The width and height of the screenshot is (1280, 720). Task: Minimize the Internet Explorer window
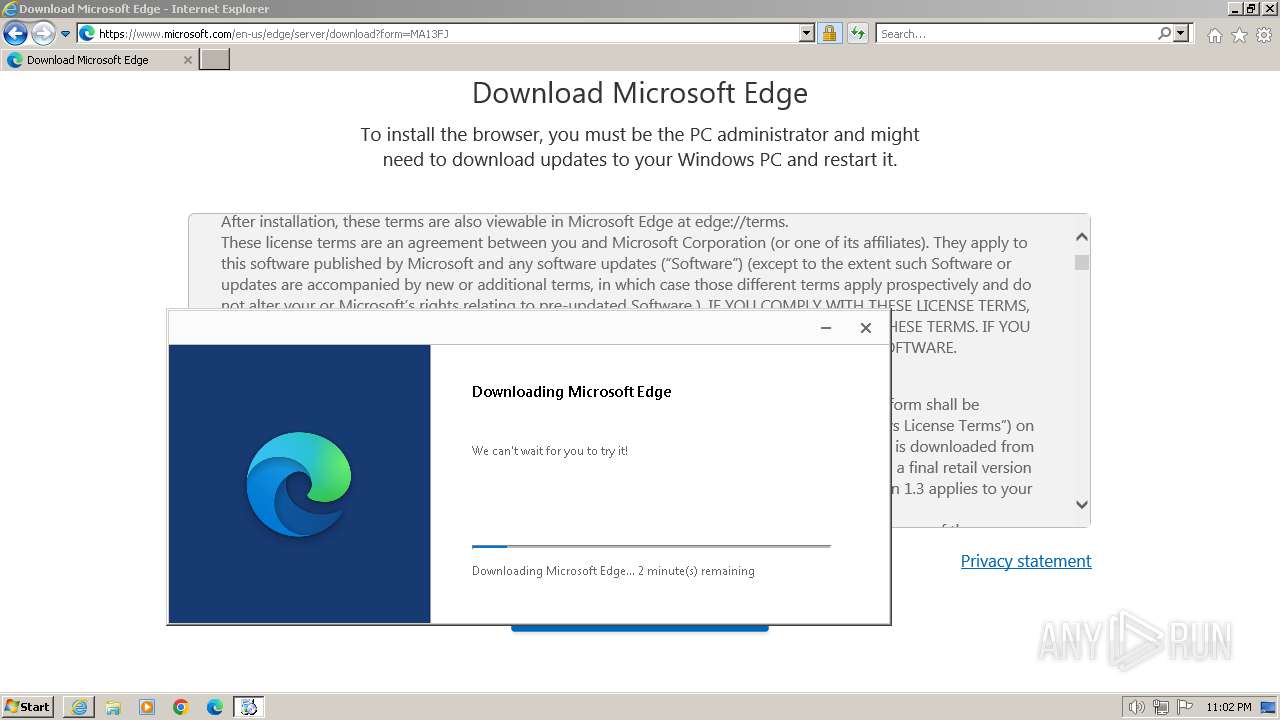[1236, 9]
